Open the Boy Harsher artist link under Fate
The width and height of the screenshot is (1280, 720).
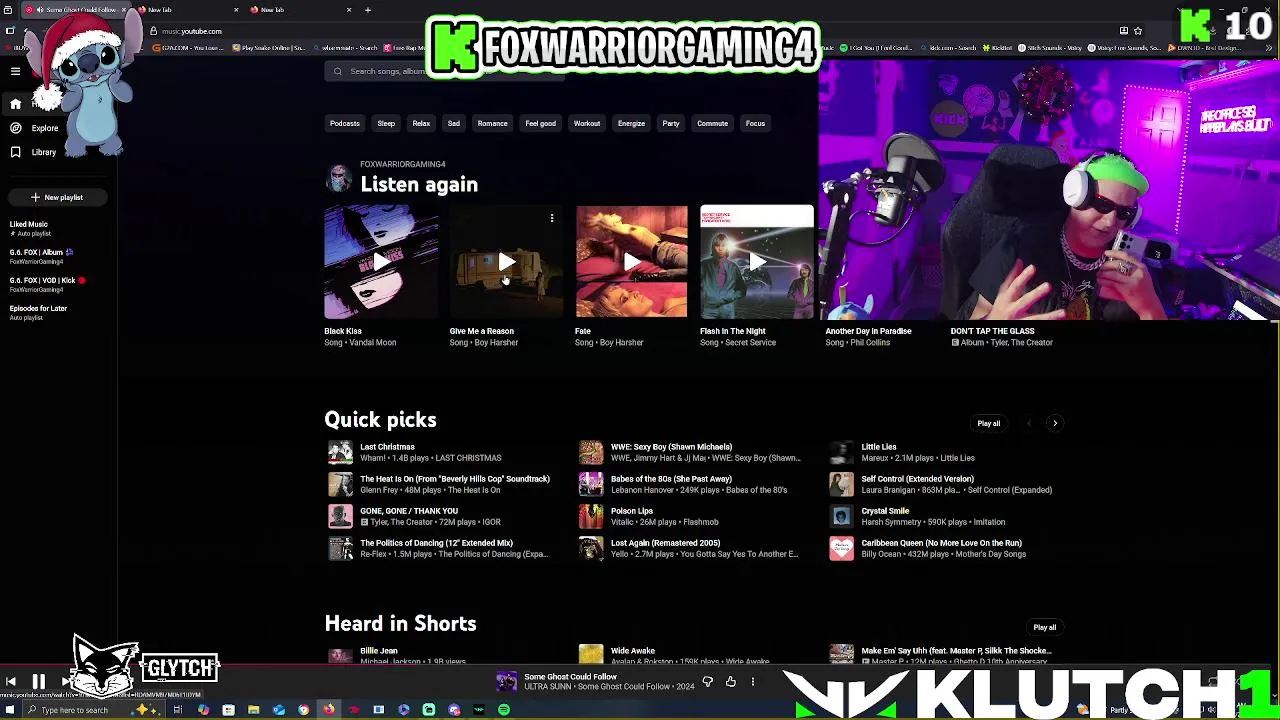[x=621, y=343]
